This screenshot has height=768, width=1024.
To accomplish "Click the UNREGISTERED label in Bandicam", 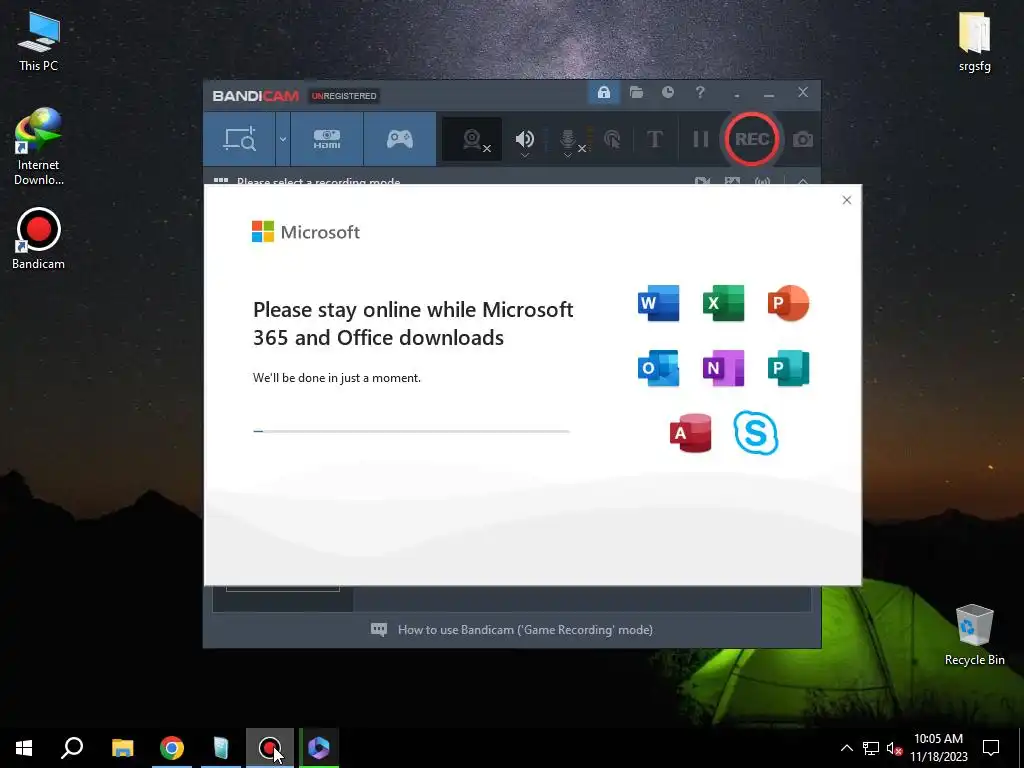I will click(344, 96).
